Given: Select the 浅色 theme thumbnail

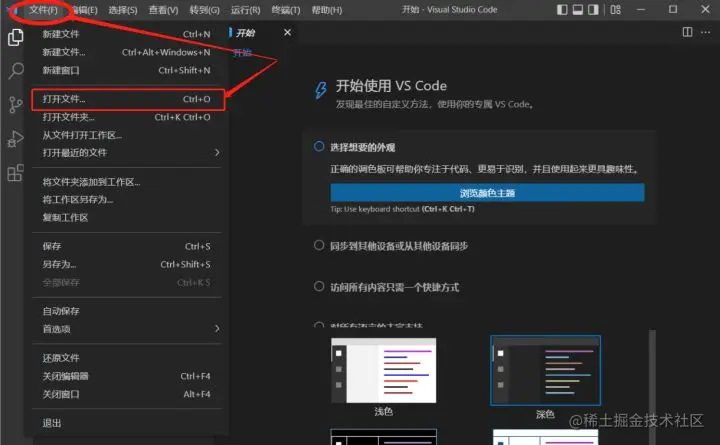Looking at the screenshot, I should (x=383, y=370).
